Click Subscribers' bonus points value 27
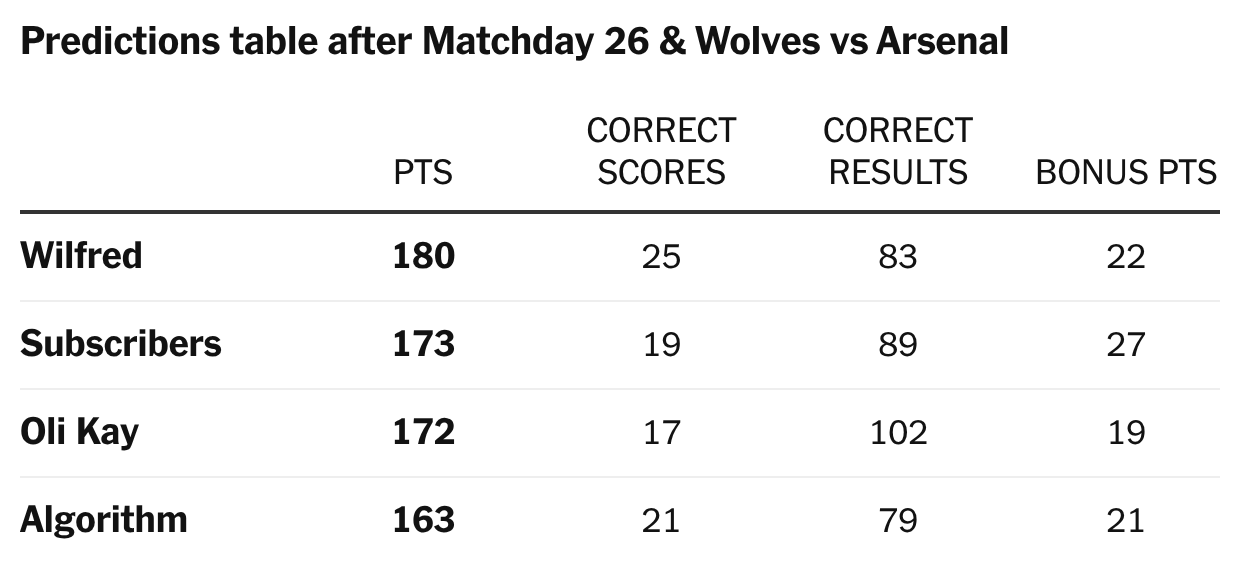1240x584 pixels. point(1126,345)
